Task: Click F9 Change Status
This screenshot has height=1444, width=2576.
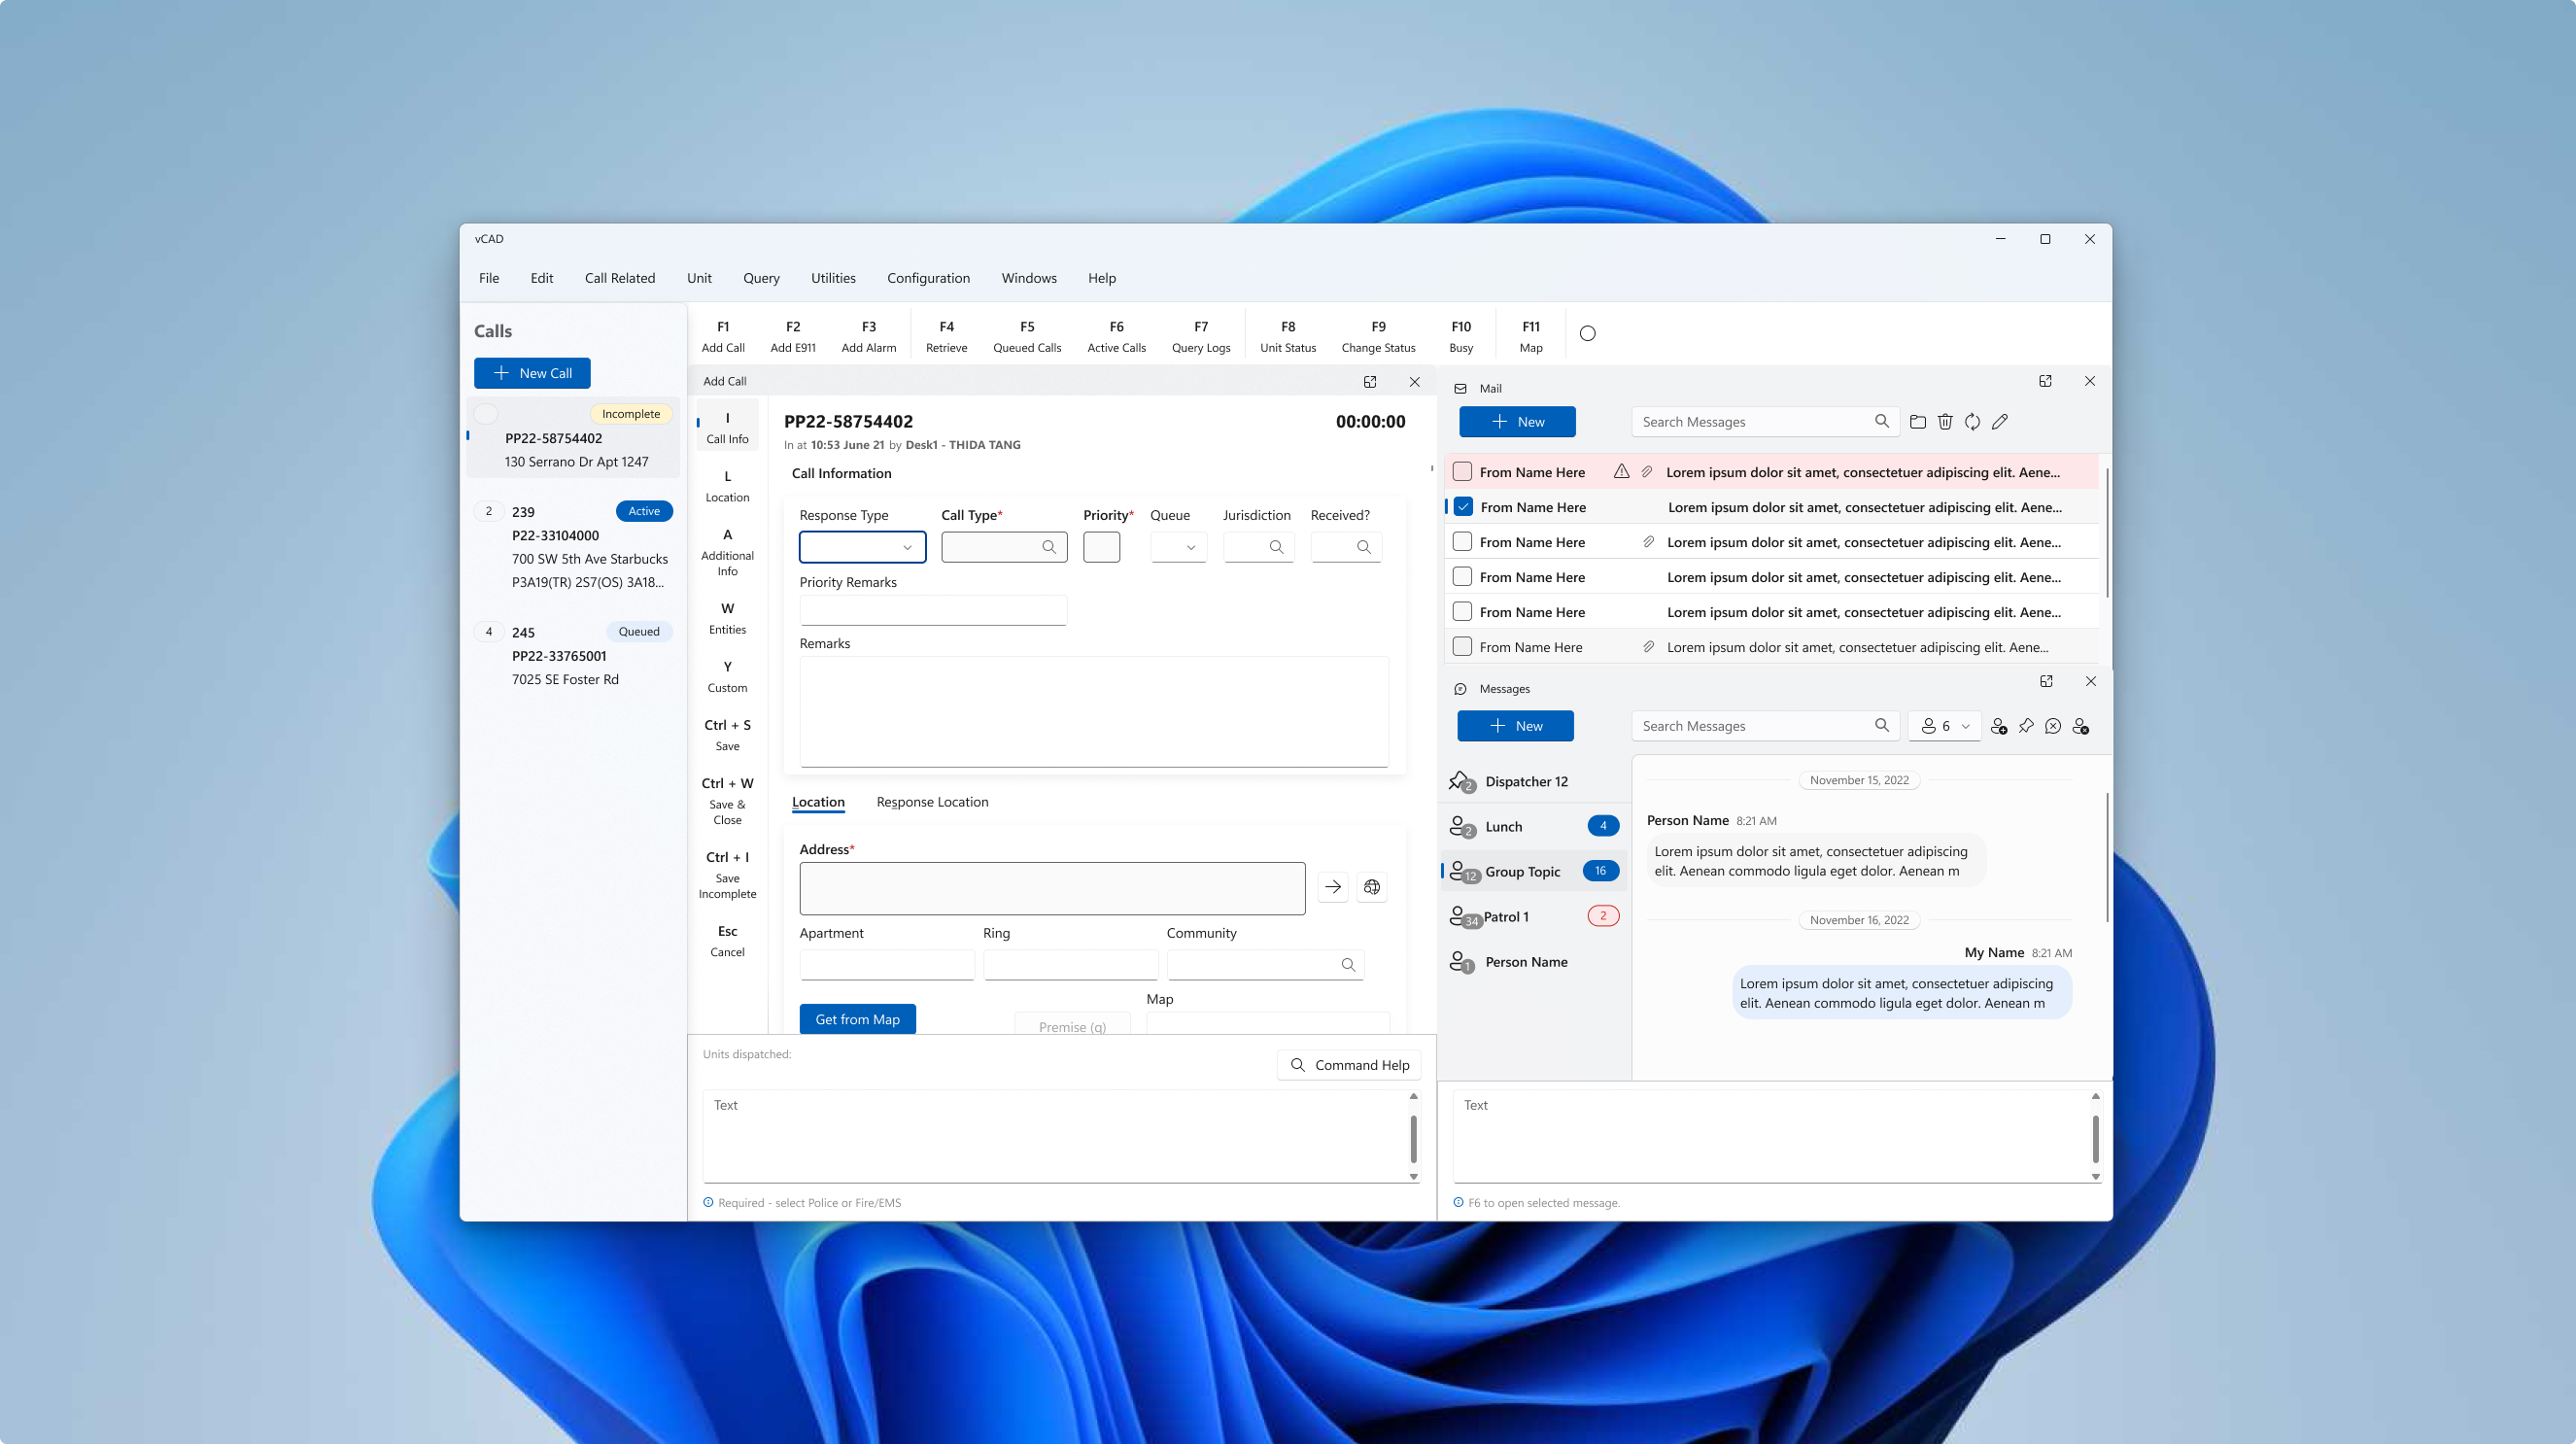Action: [x=1378, y=336]
